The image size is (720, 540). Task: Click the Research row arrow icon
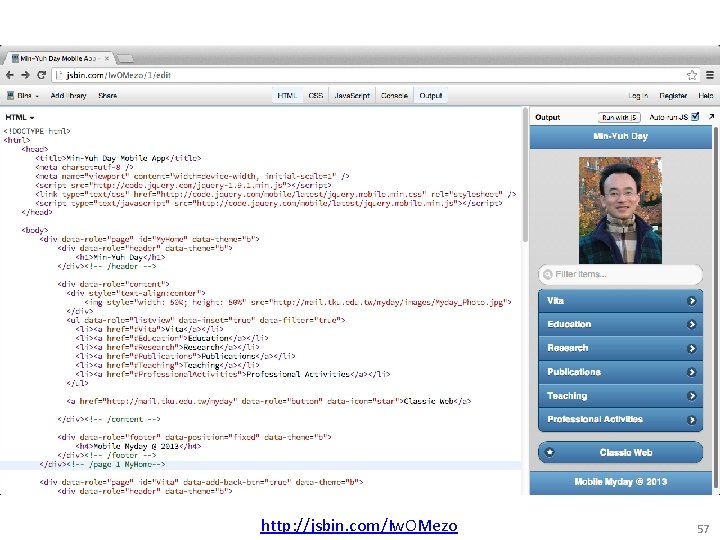point(692,349)
